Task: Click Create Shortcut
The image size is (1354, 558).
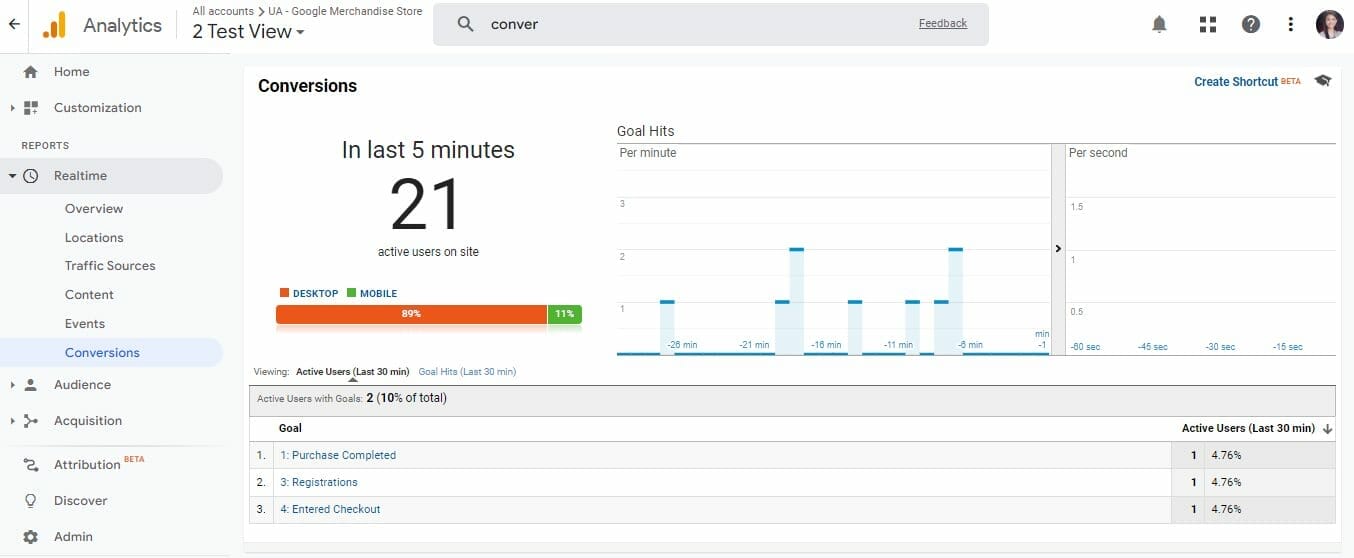Action: (x=1236, y=82)
